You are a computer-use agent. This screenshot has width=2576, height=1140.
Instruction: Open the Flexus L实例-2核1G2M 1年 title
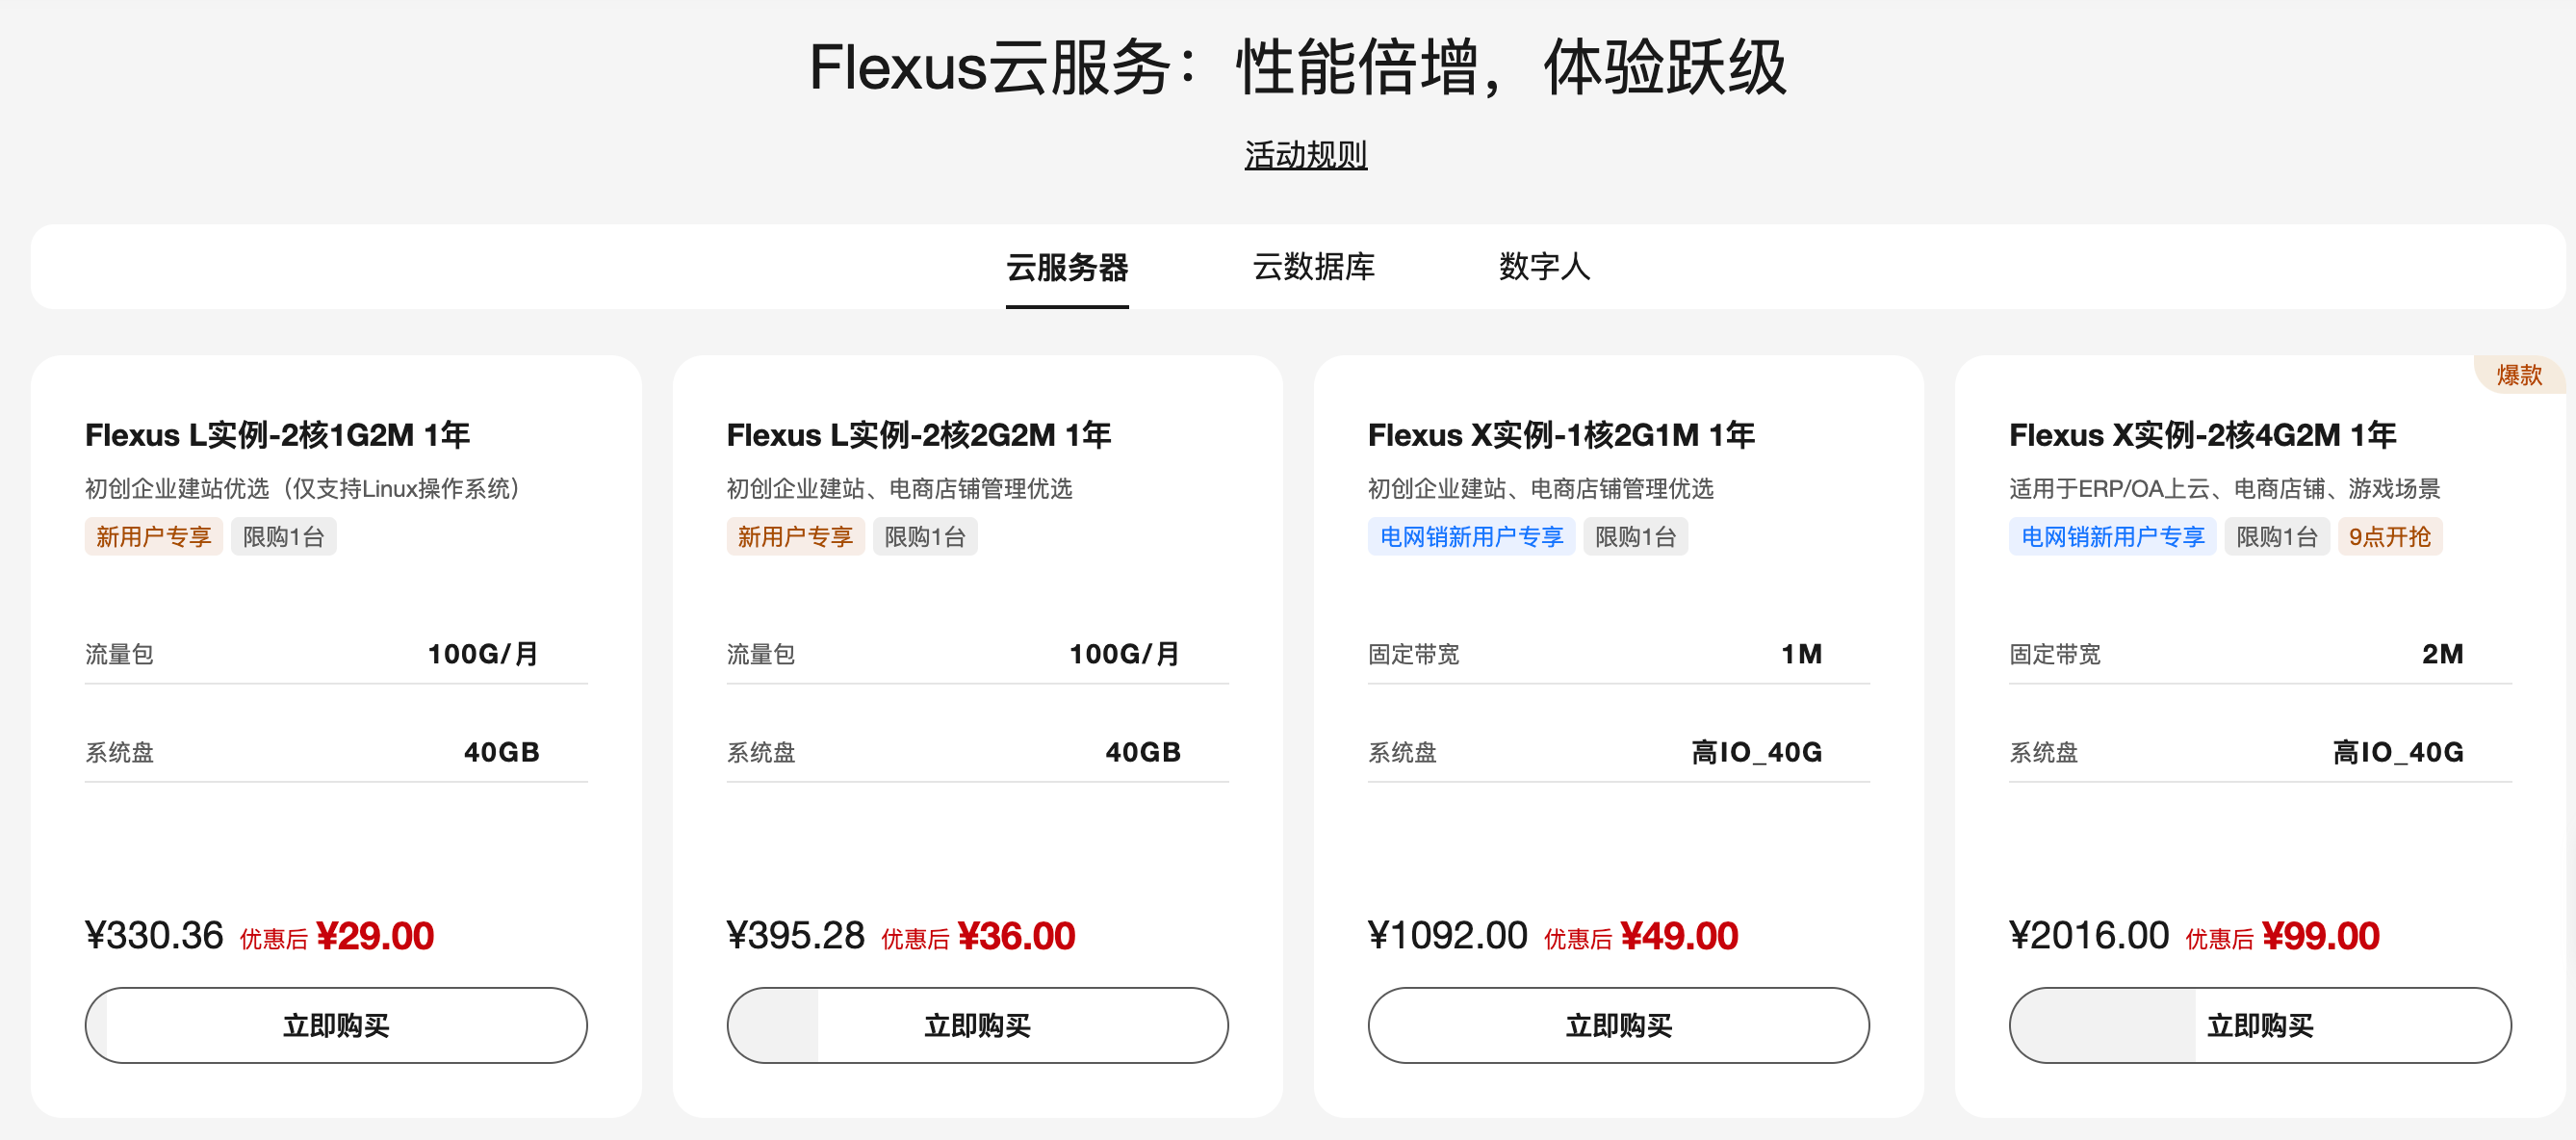click(x=277, y=435)
